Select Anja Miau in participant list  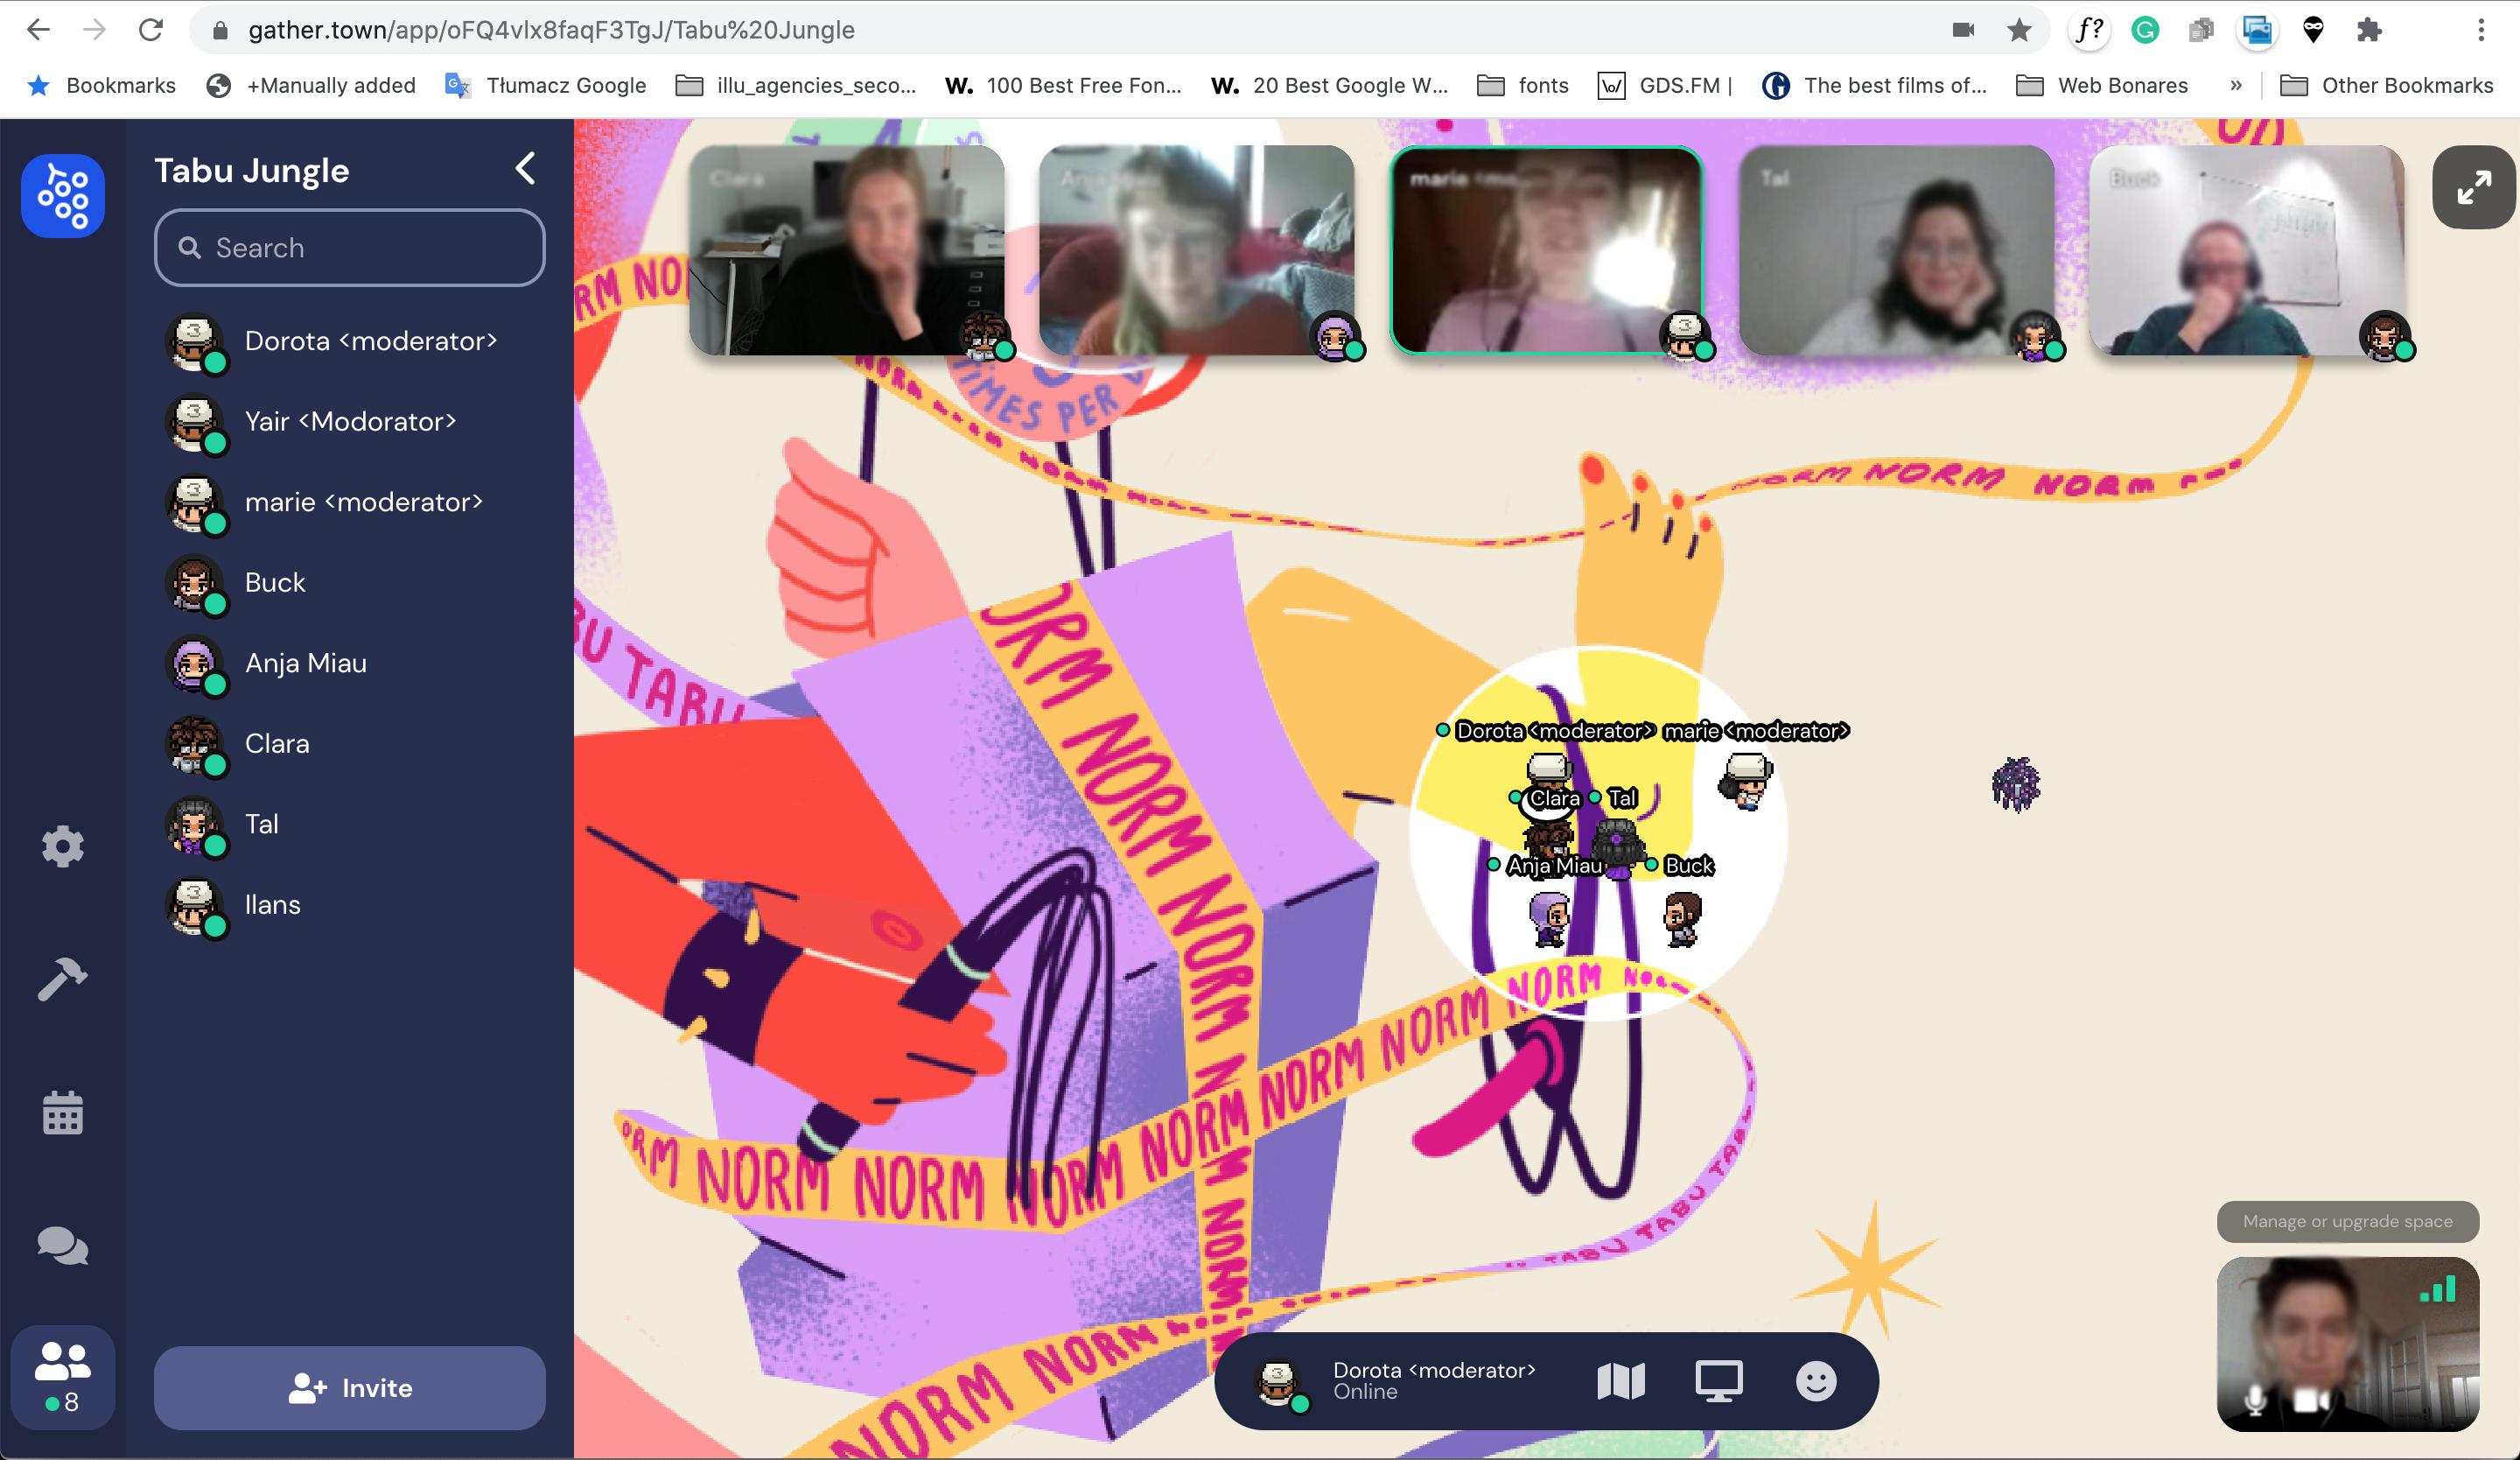pyautogui.click(x=349, y=663)
